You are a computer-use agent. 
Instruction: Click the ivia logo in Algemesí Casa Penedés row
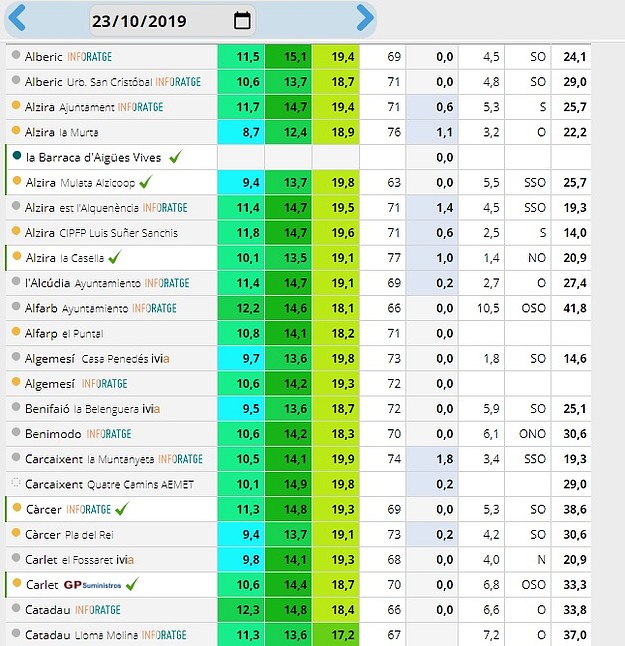(x=160, y=359)
